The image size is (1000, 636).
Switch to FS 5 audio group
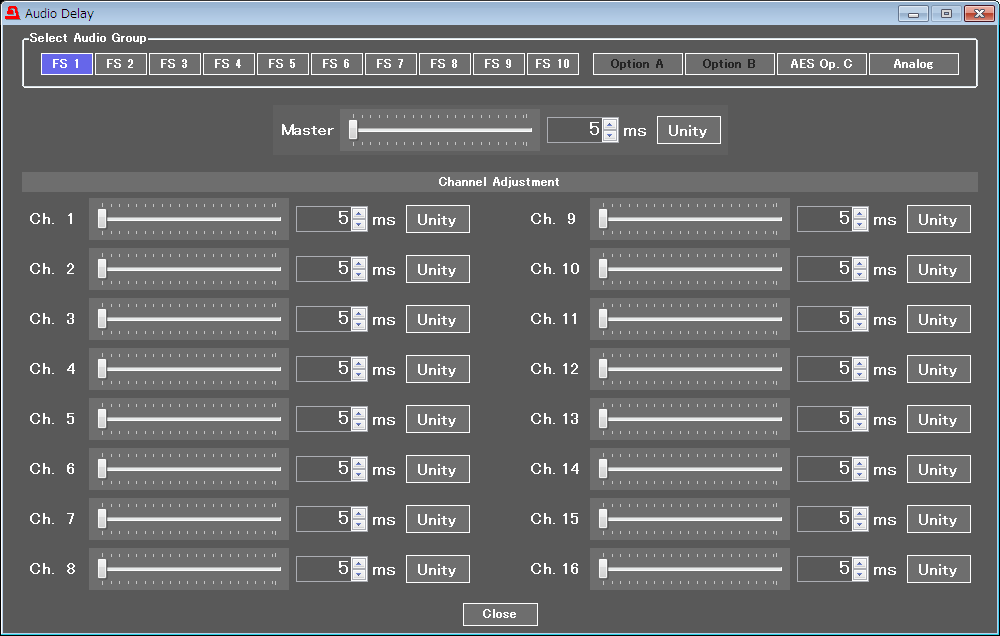(283, 64)
